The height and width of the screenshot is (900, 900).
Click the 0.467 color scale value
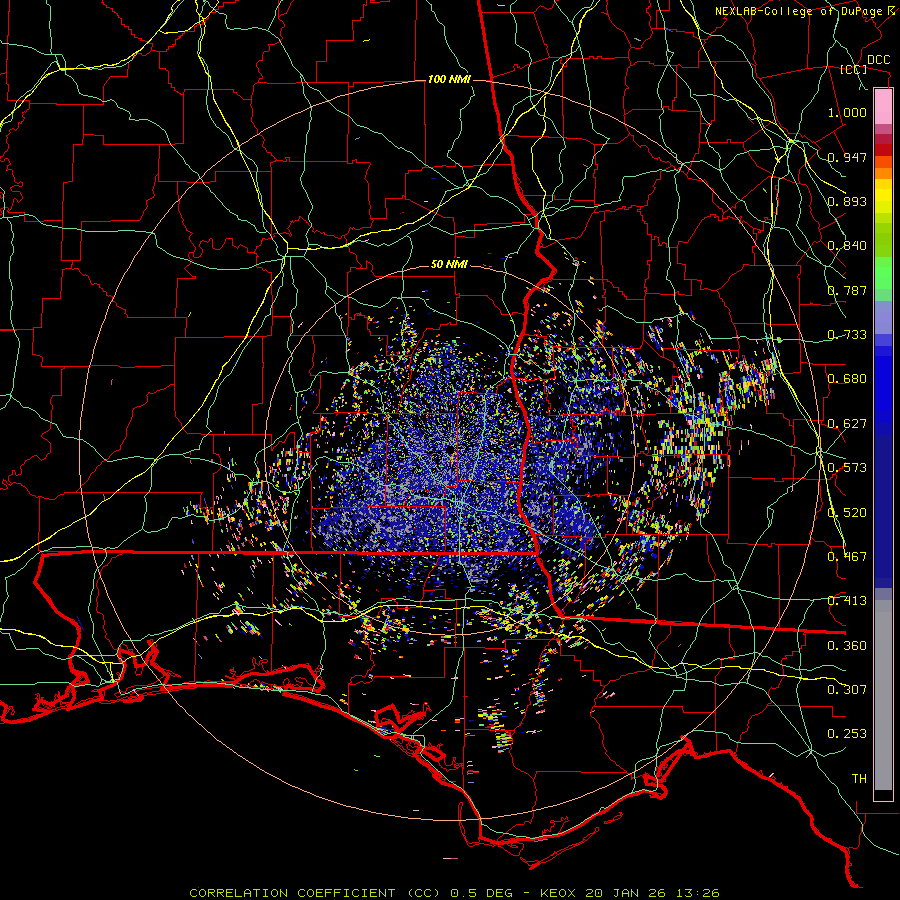(847, 557)
